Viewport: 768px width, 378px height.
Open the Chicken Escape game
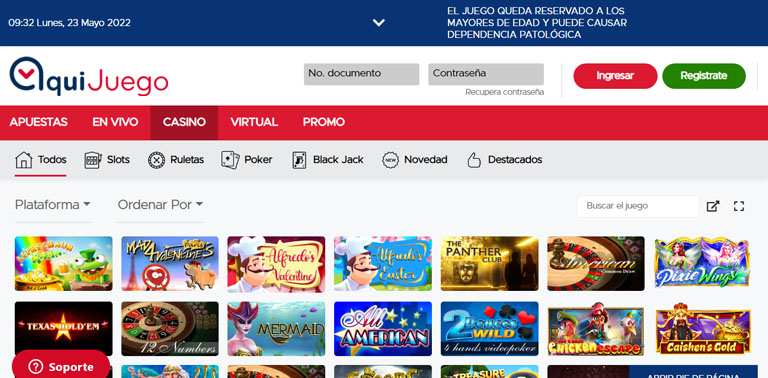(596, 329)
